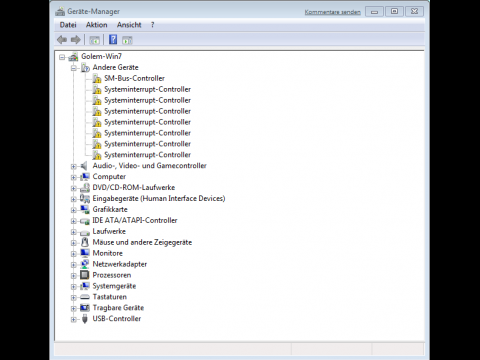Expand Mäuse und andere Zeigegeräte
Image resolution: width=480 pixels, height=360 pixels.
tap(74, 243)
